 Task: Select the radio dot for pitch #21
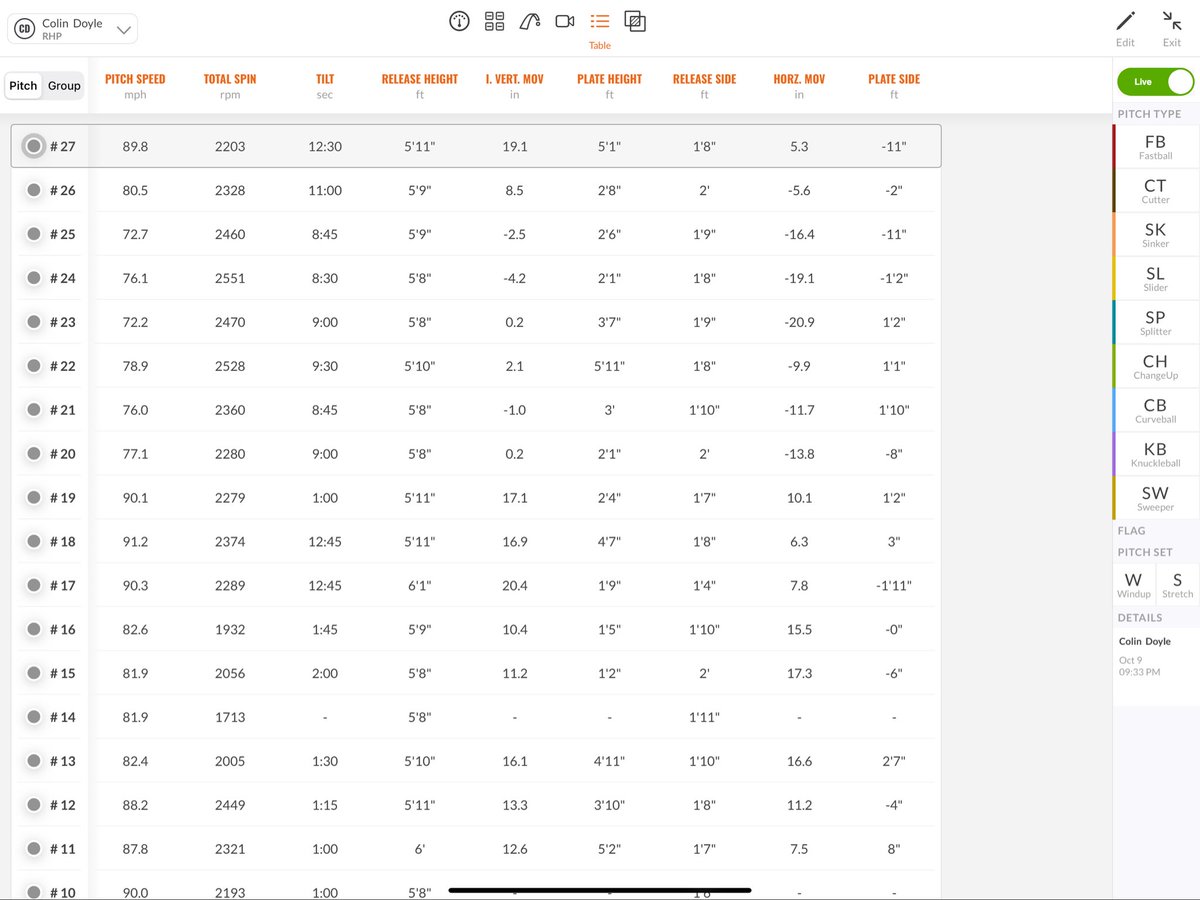(x=34, y=410)
